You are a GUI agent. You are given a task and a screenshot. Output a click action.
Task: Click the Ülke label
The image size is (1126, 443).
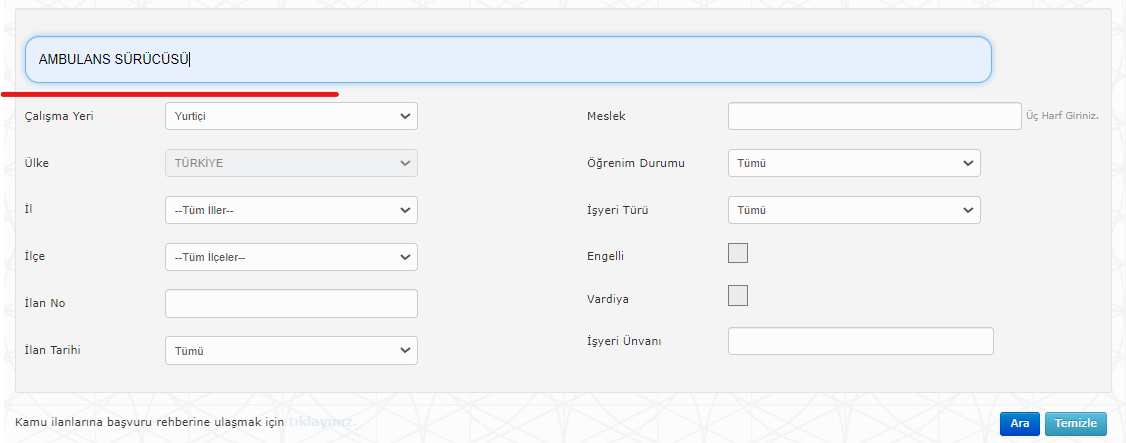(x=37, y=163)
